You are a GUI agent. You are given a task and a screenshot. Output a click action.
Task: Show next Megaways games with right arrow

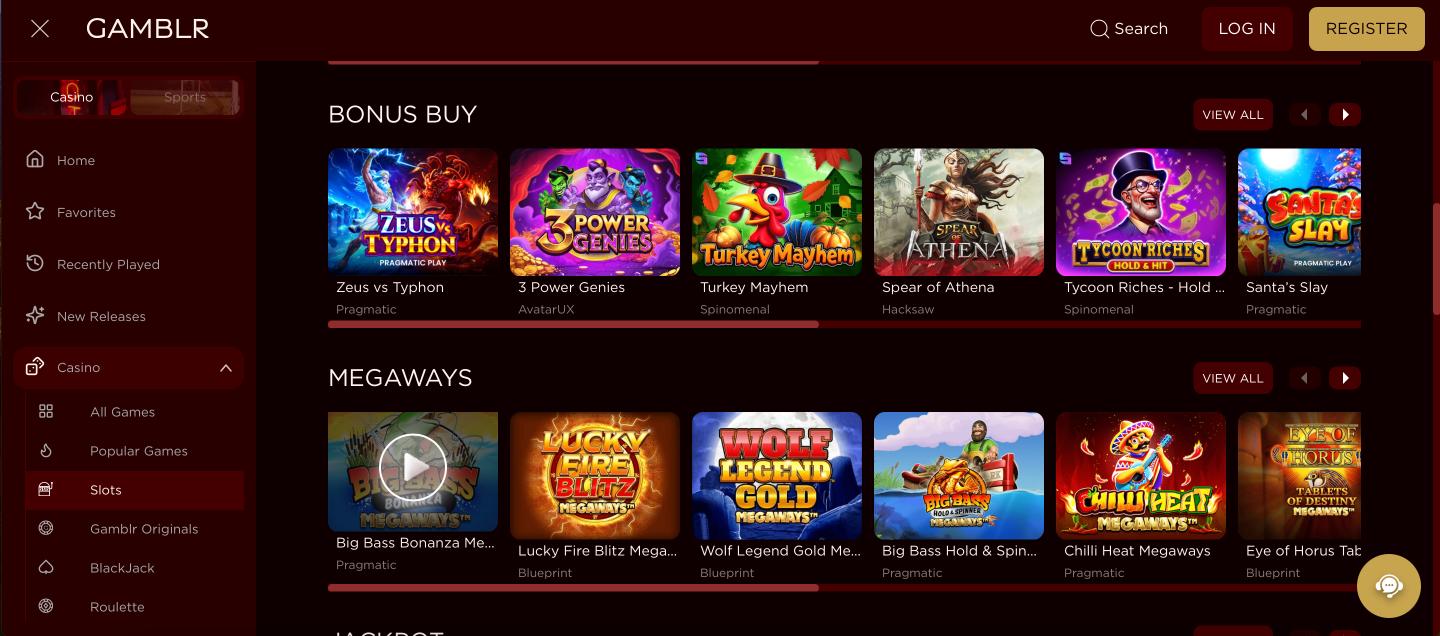1345,378
